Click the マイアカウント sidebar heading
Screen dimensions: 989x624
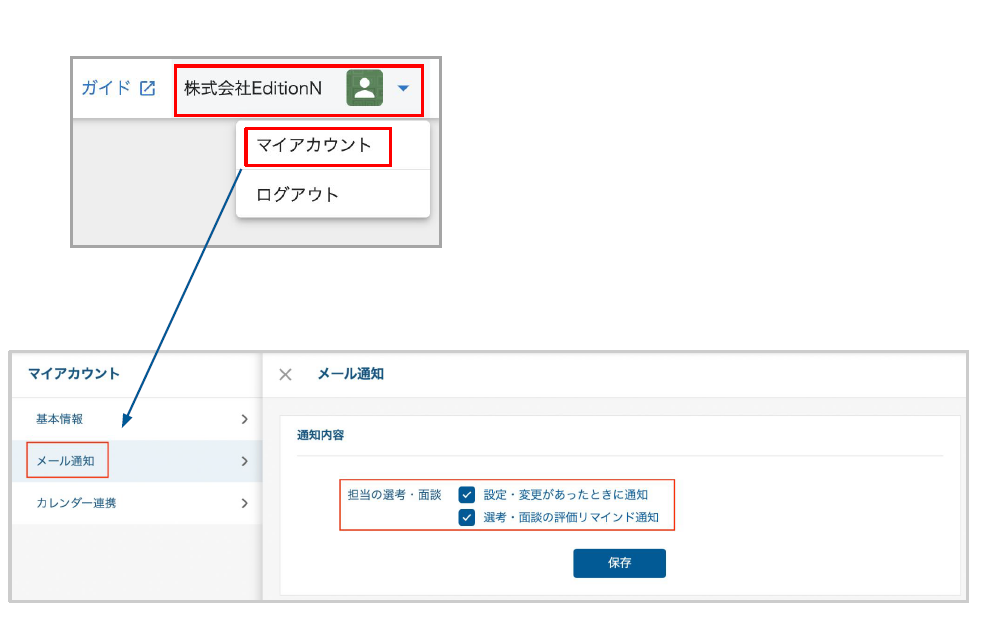[73, 374]
